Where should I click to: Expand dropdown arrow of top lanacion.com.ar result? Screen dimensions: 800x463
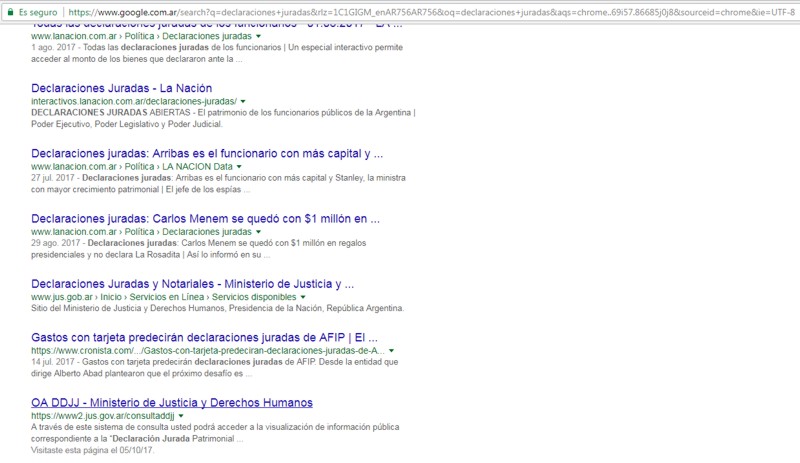pyautogui.click(x=258, y=36)
